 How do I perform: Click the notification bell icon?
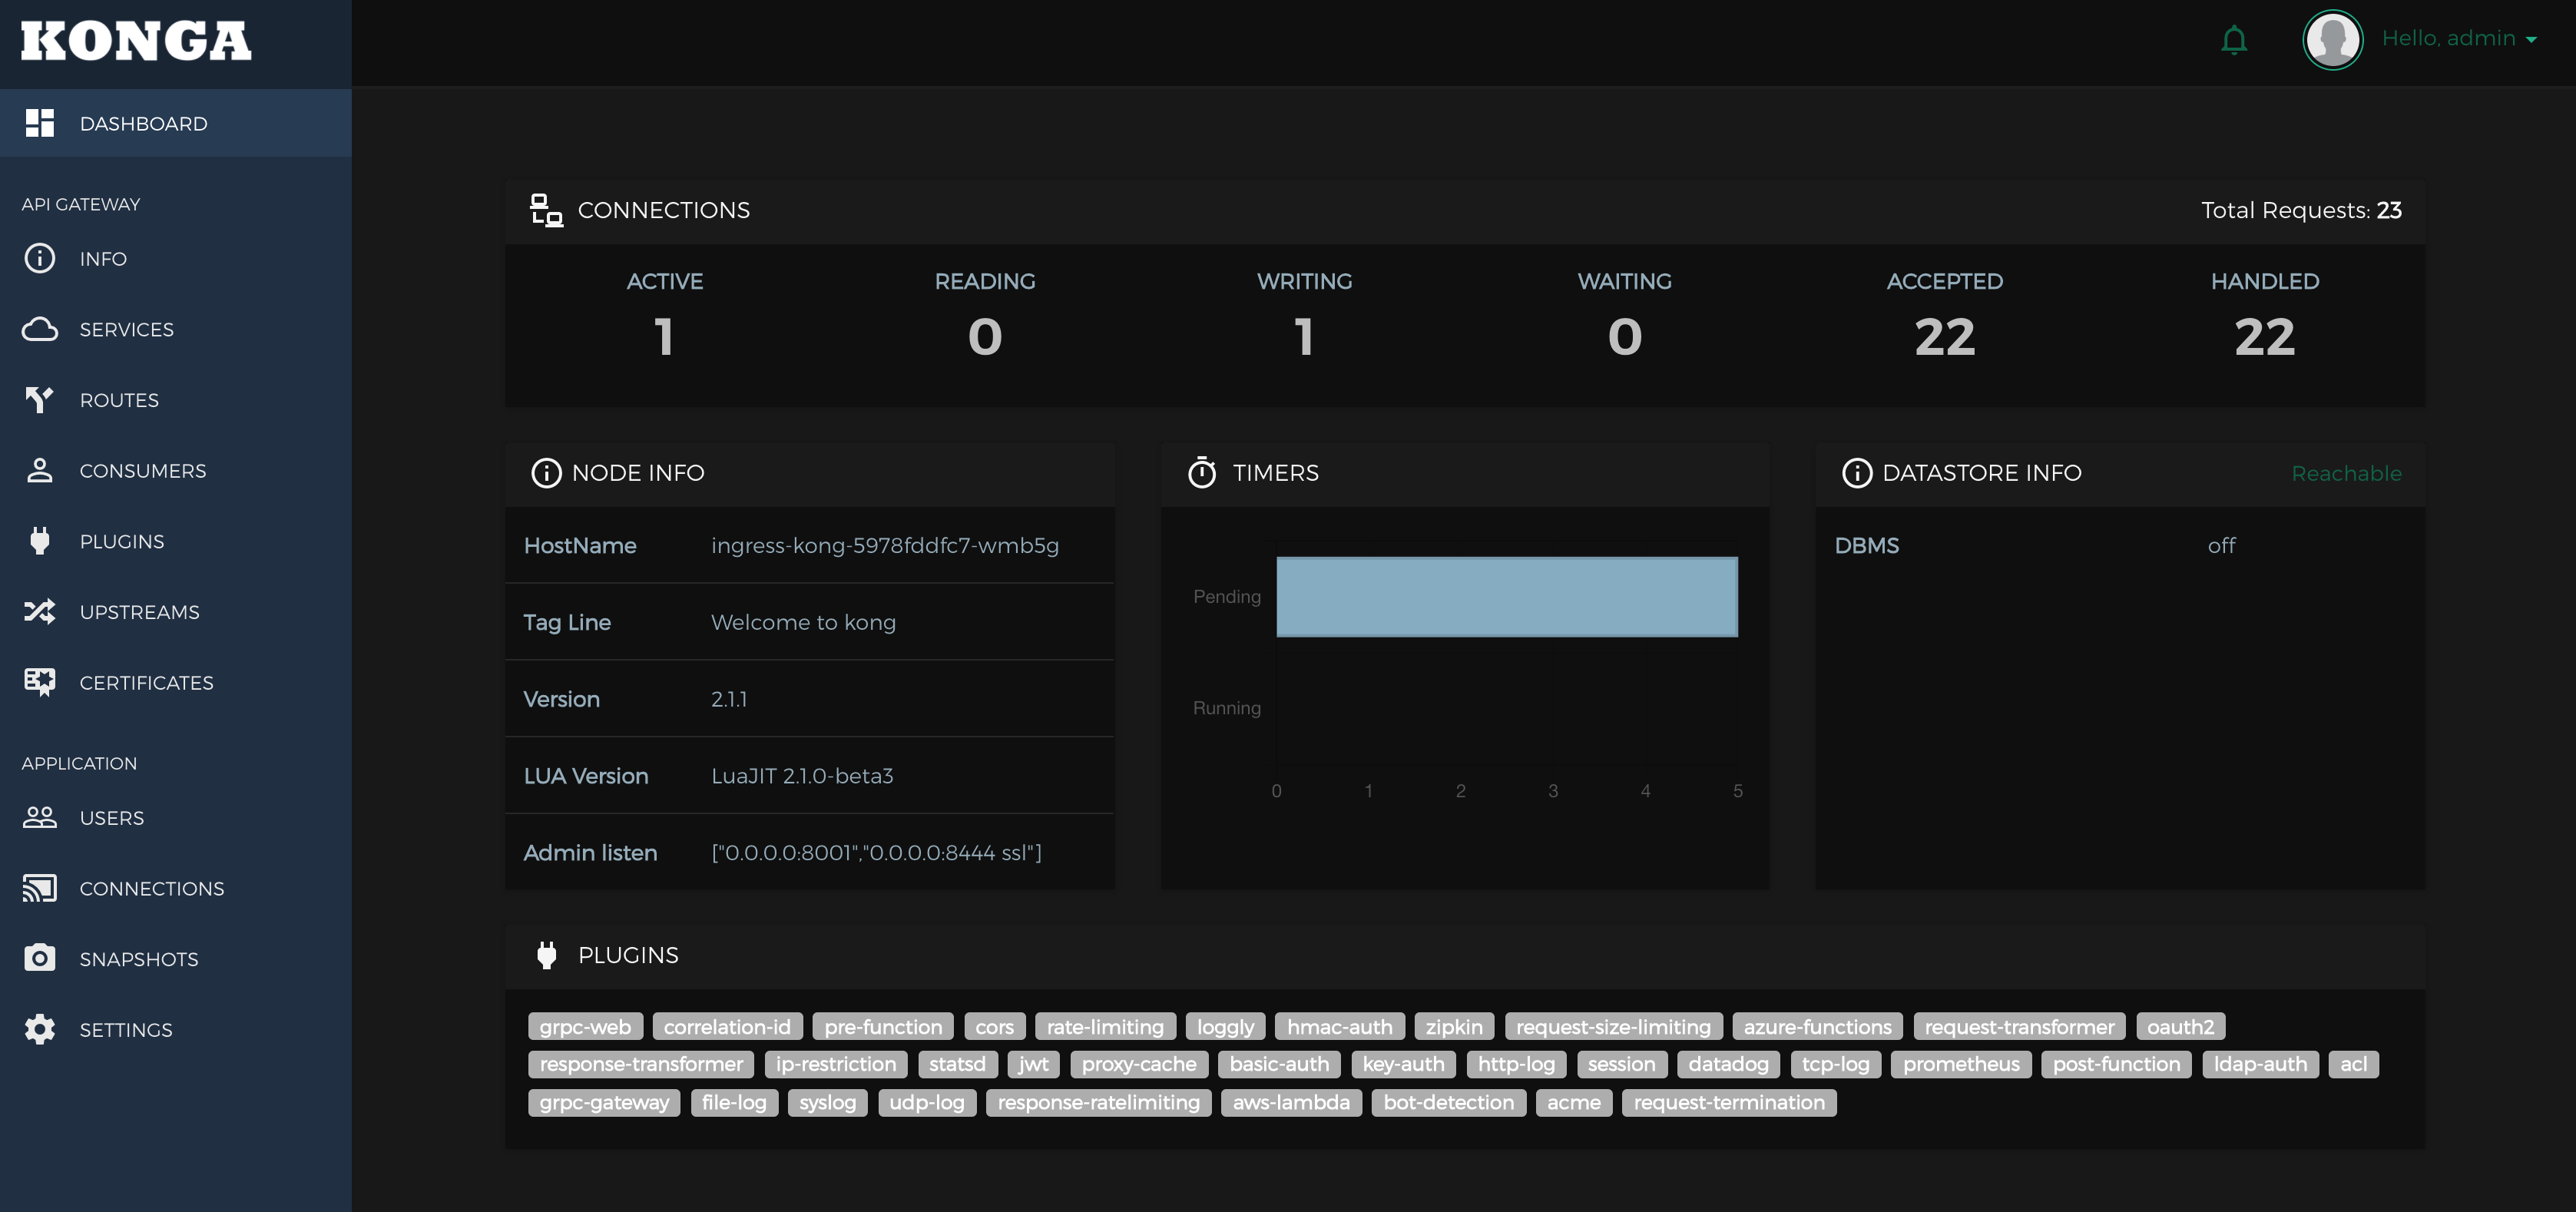[2233, 40]
